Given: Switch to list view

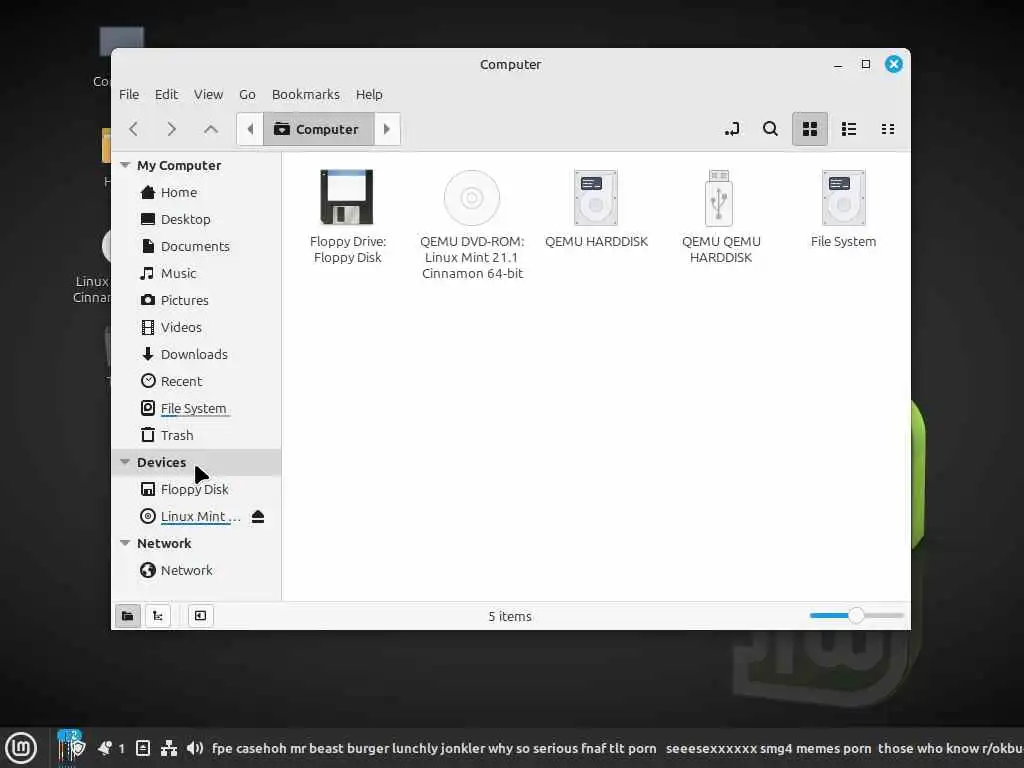Looking at the screenshot, I should (x=849, y=129).
